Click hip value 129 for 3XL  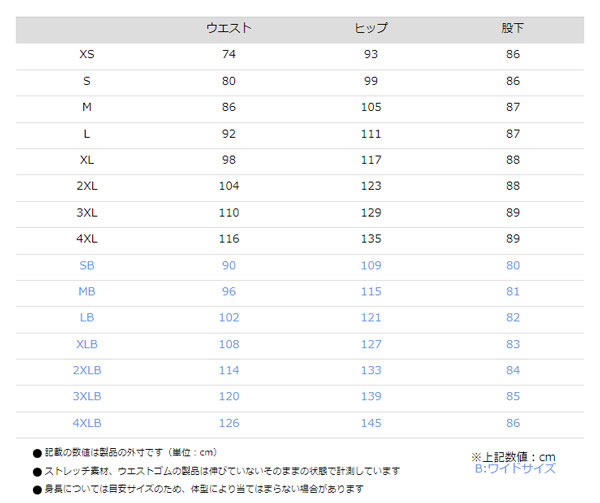coord(371,212)
